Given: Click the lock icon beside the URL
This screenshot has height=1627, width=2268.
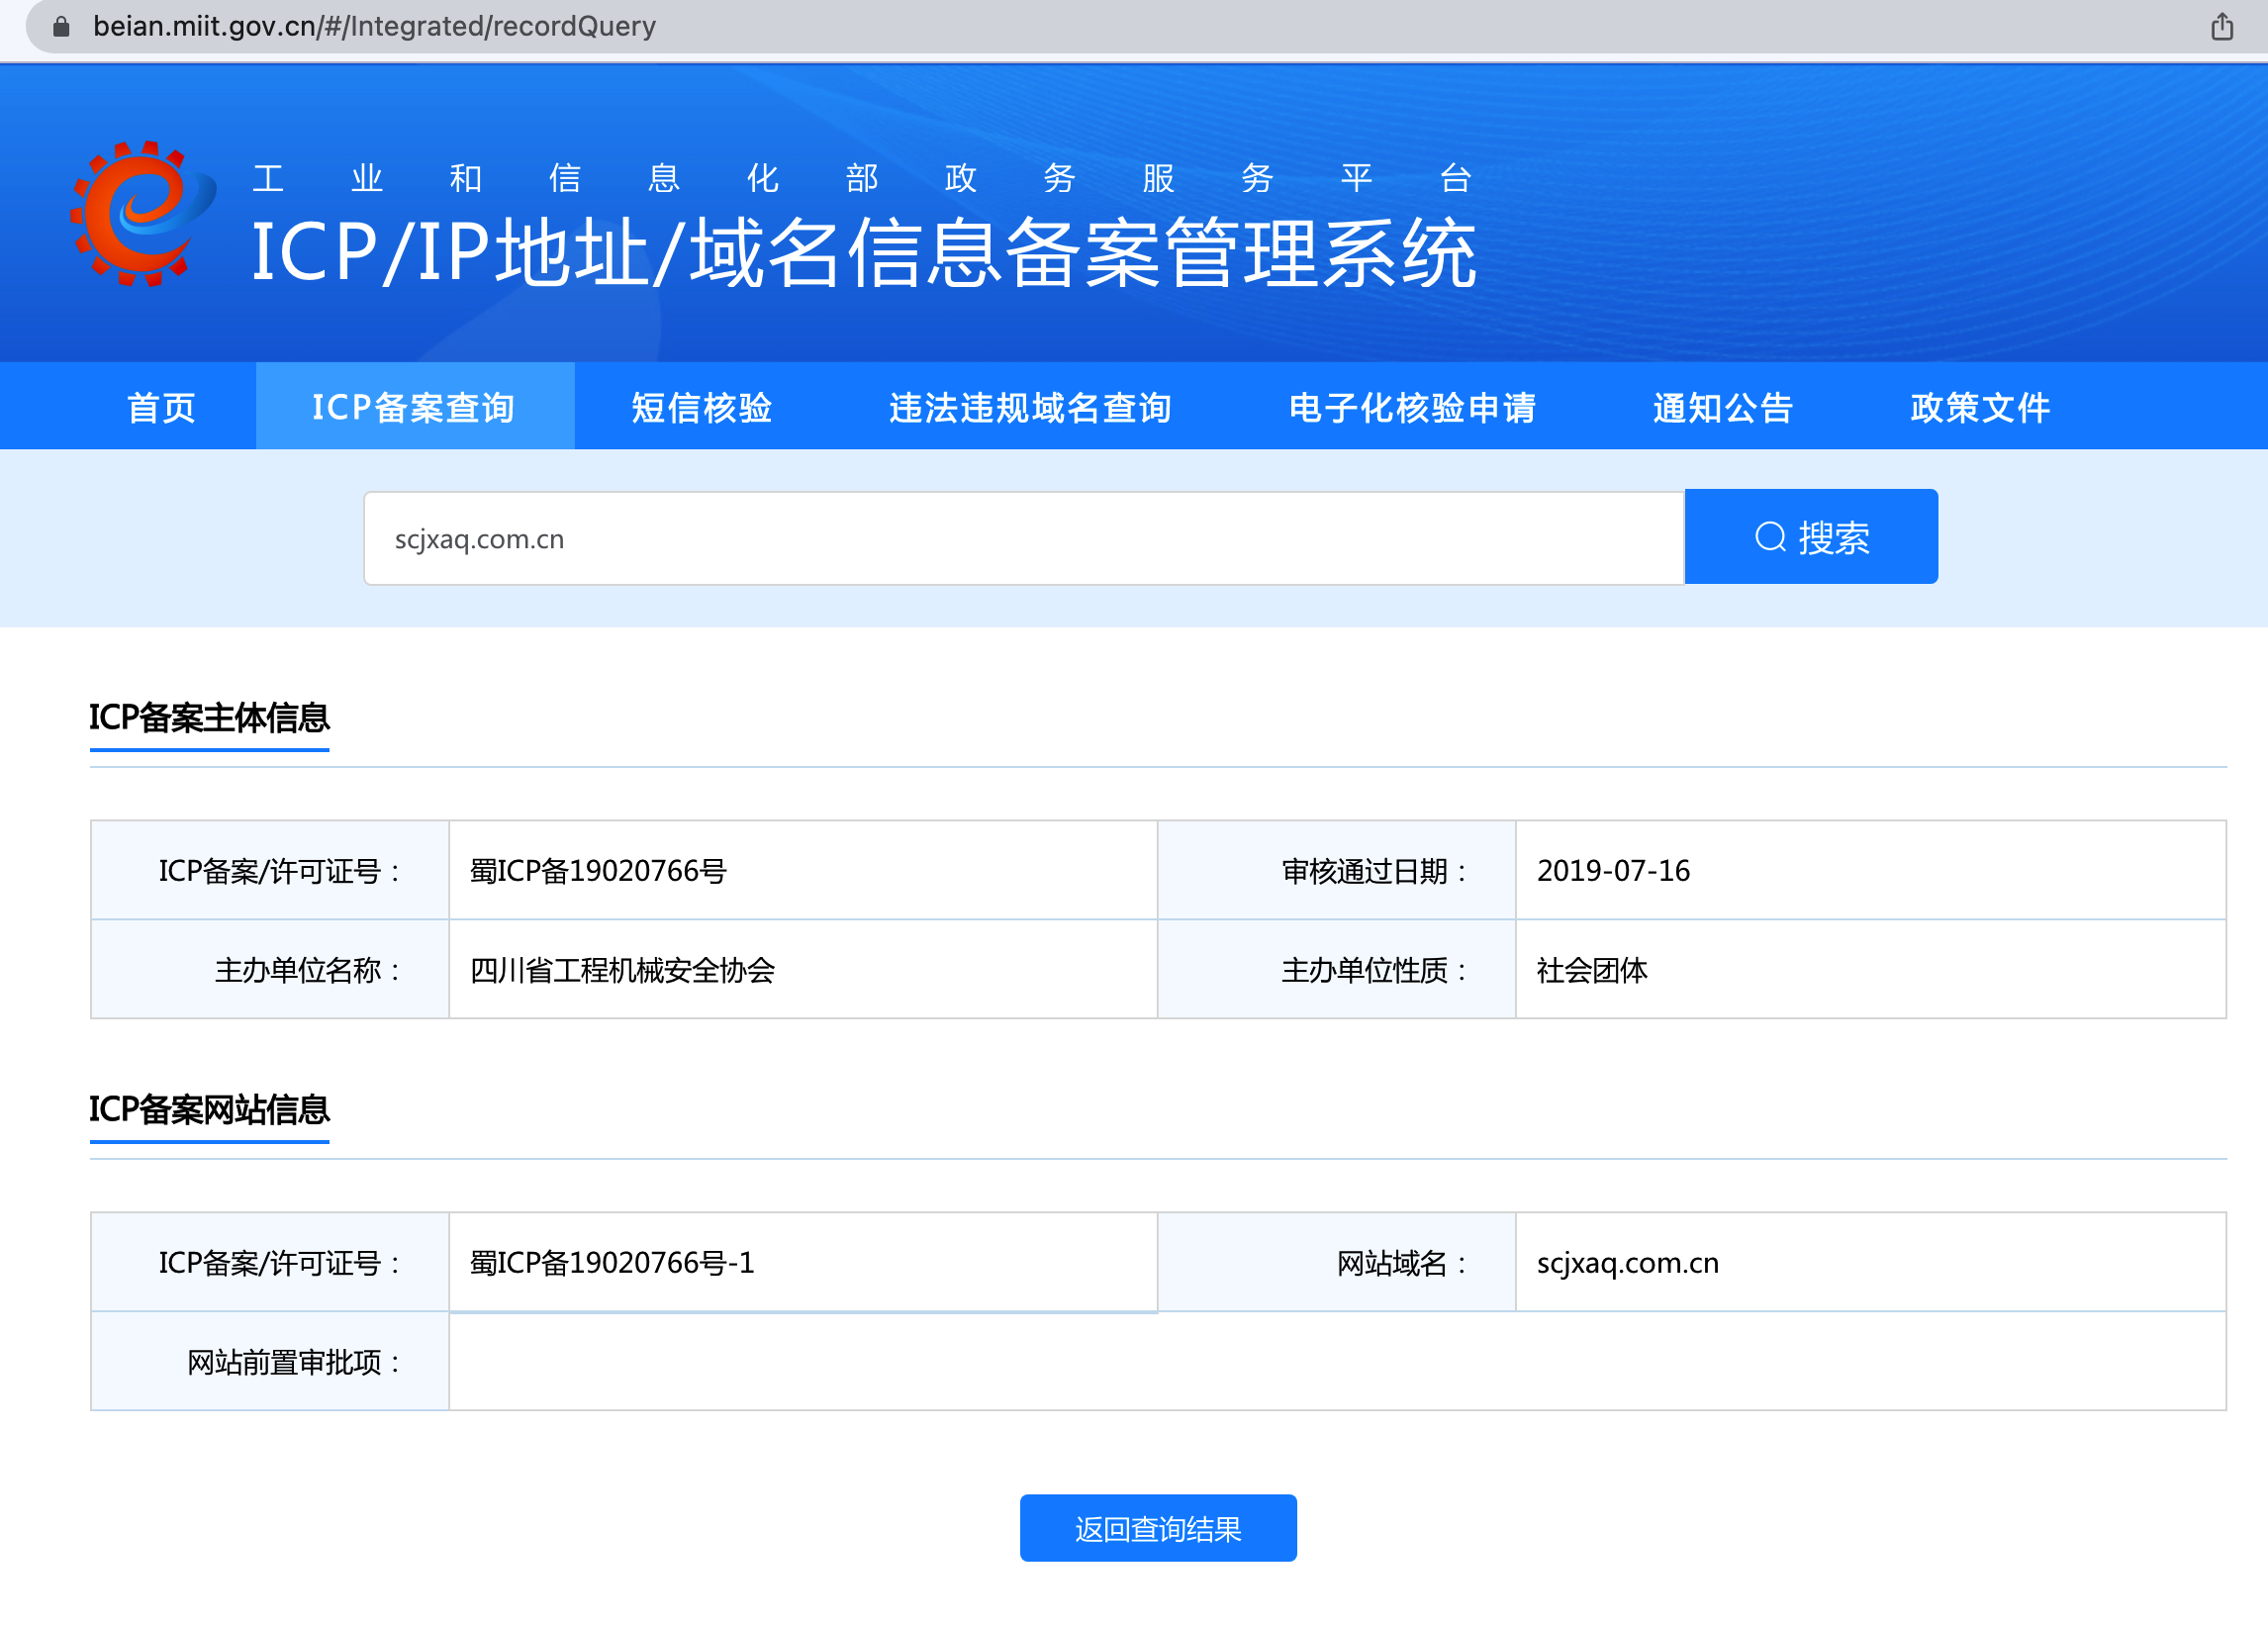Looking at the screenshot, I should coord(61,26).
